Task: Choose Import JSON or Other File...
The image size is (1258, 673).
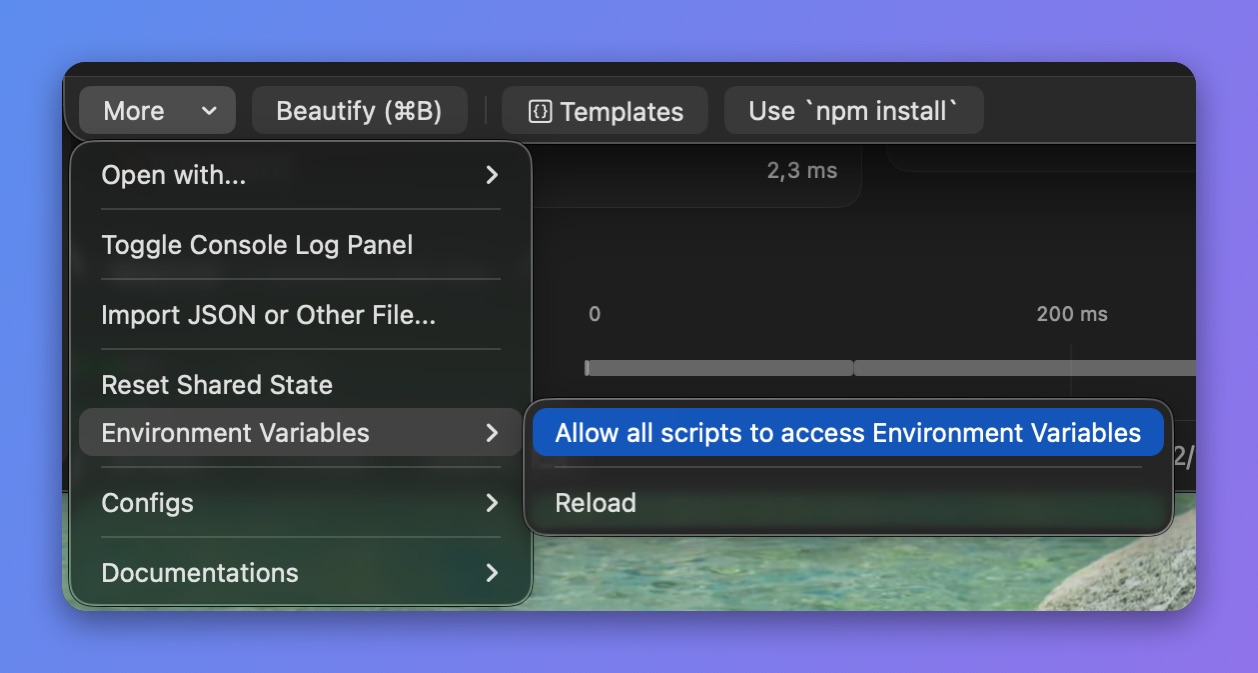Action: pos(300,315)
